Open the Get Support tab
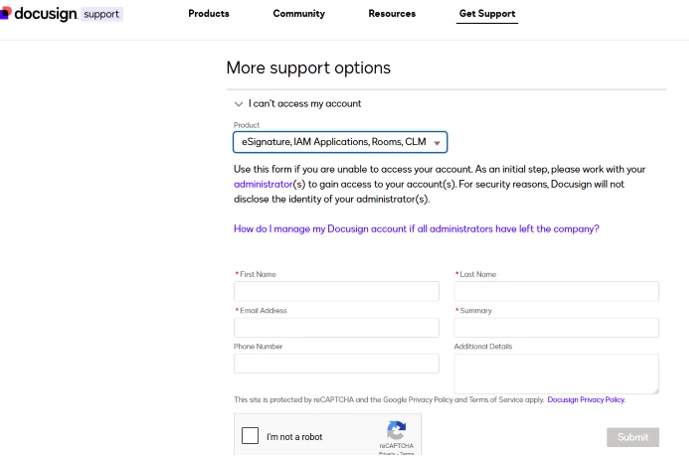Screen dimensions: 689x465 click(487, 14)
